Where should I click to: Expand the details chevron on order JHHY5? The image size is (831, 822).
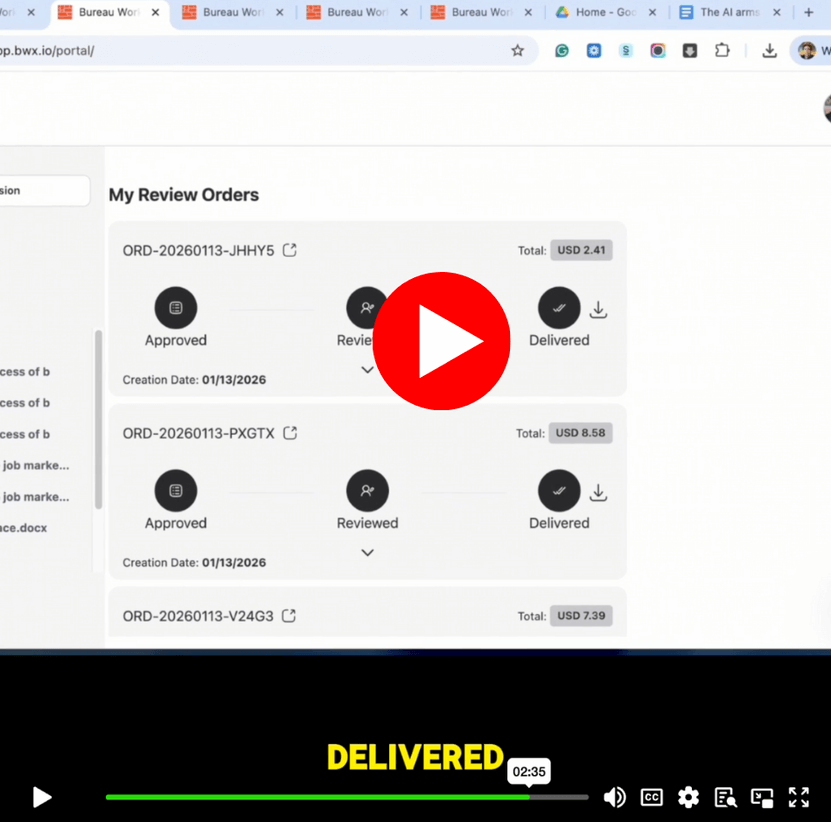(x=367, y=369)
